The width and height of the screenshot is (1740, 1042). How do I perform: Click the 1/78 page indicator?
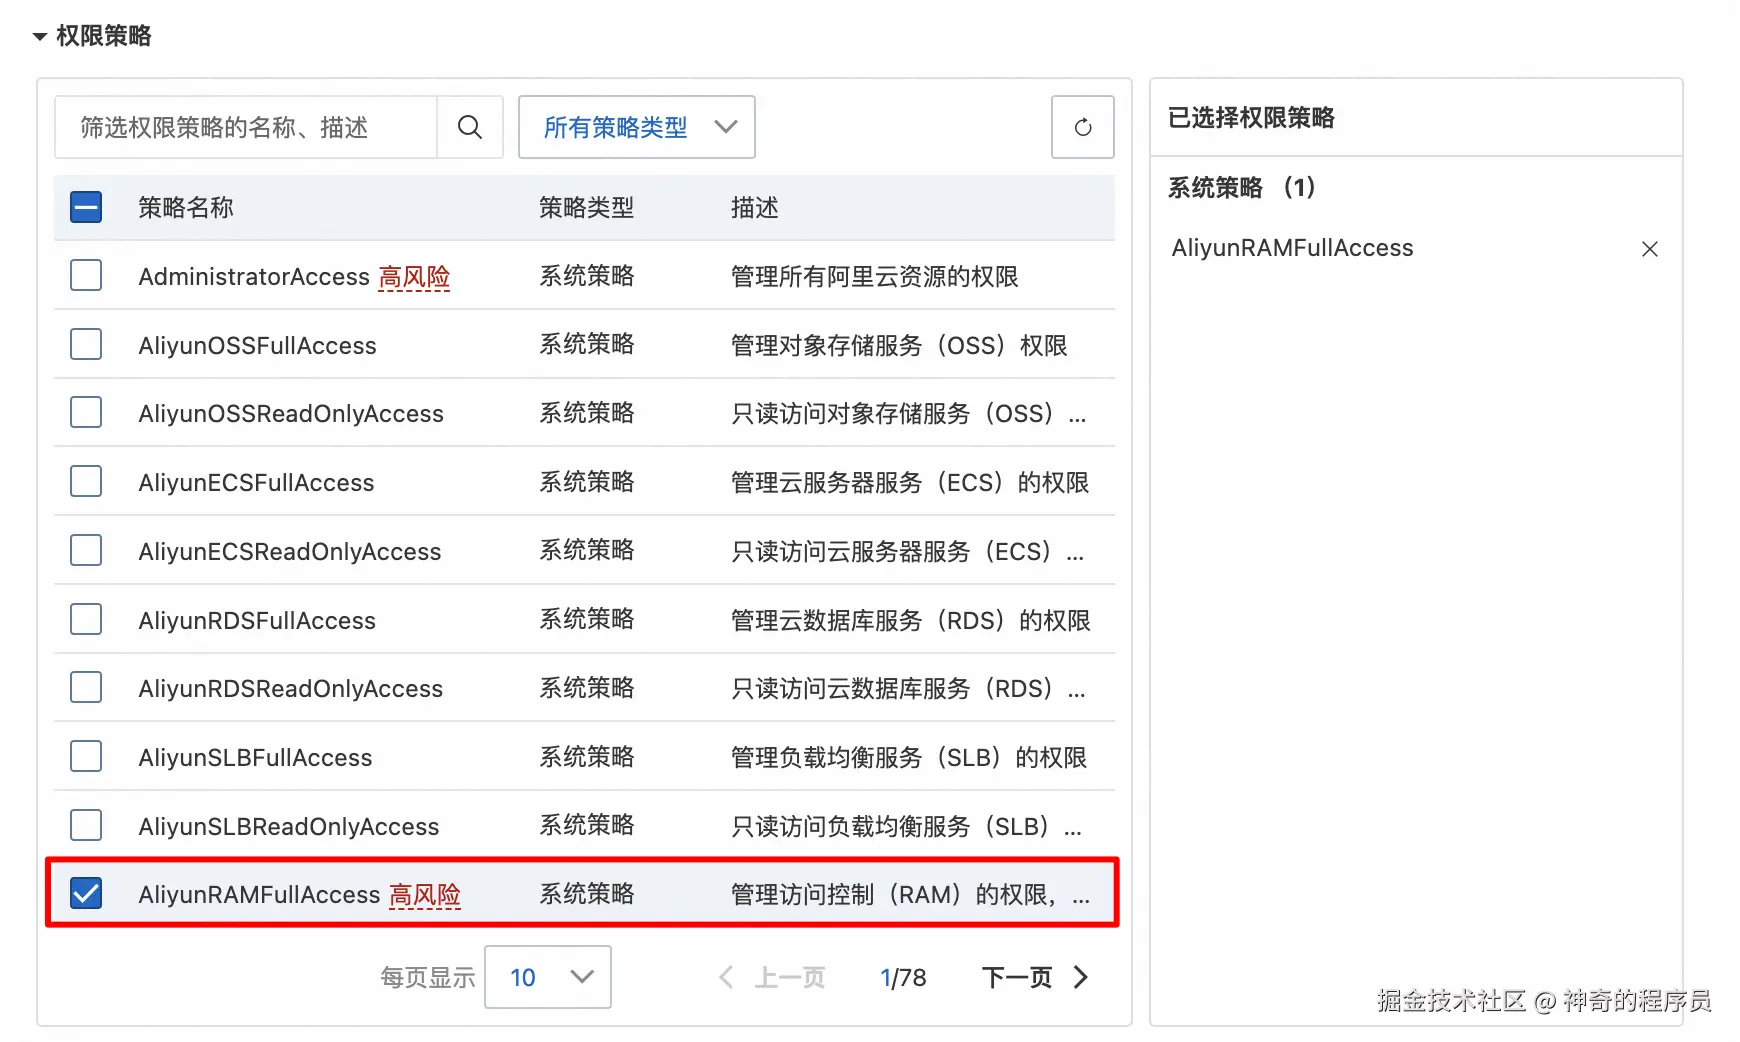tap(903, 977)
